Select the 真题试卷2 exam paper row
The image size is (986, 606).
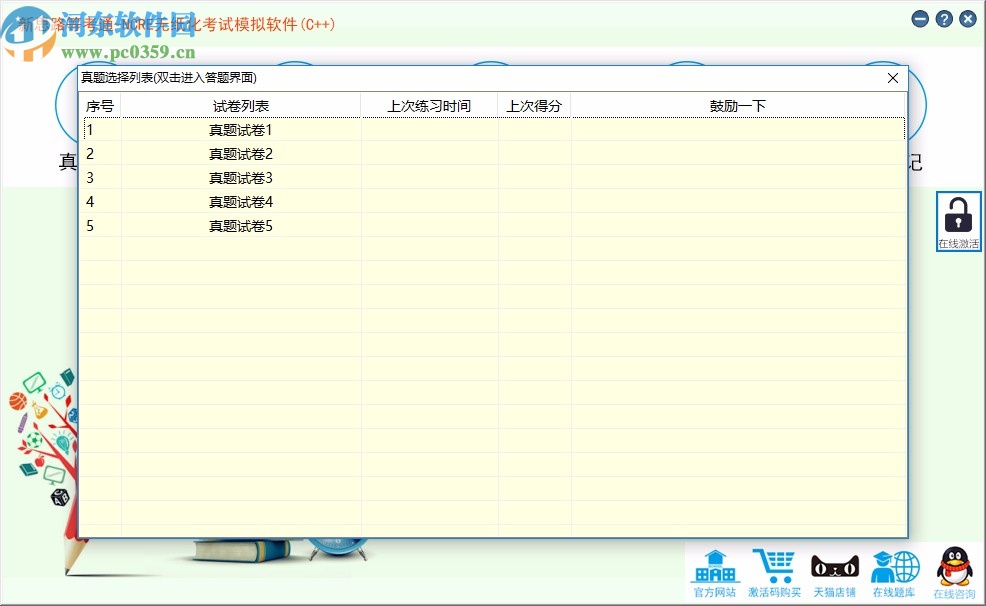tap(240, 153)
